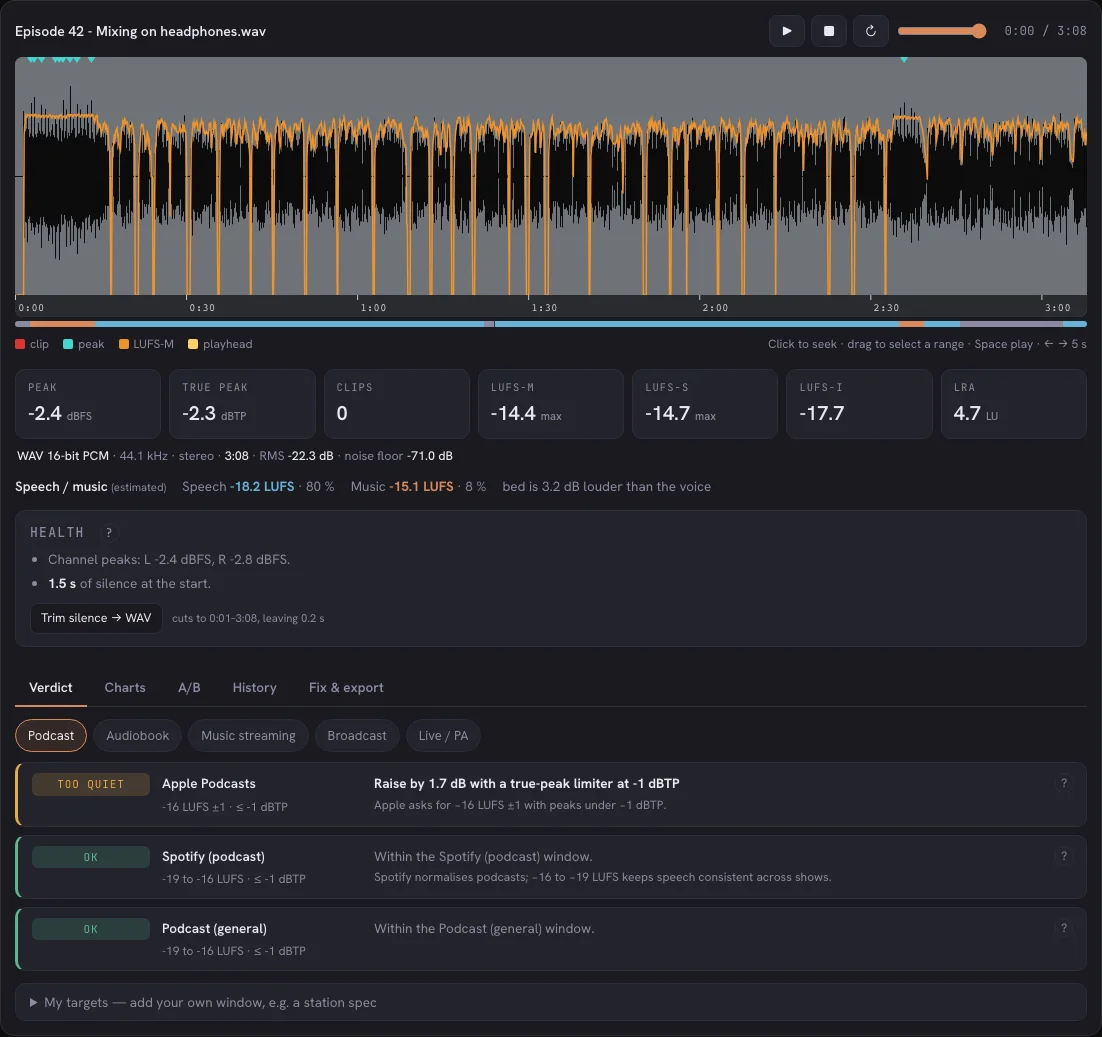The width and height of the screenshot is (1102, 1037).
Task: Click 'Channel peaks: L -2.4 dBFS' line
Action: [169, 559]
